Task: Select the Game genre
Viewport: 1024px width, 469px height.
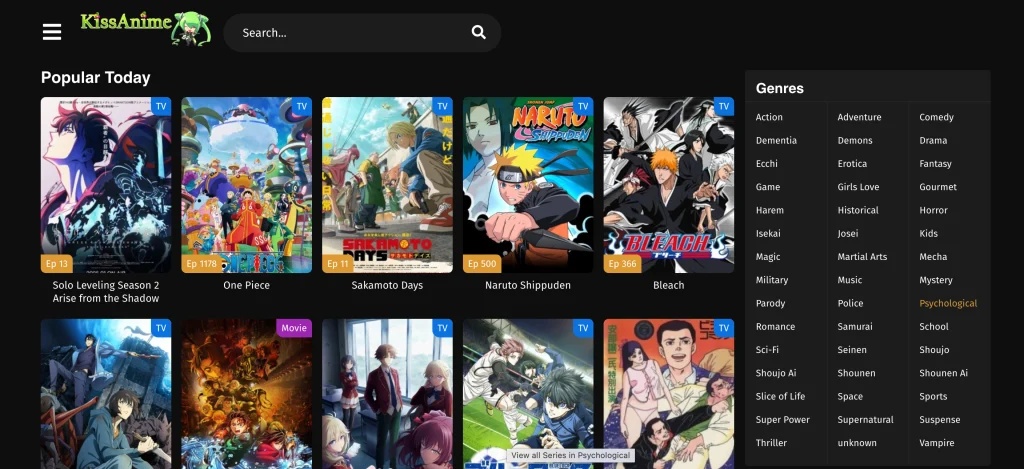Action: [x=768, y=187]
